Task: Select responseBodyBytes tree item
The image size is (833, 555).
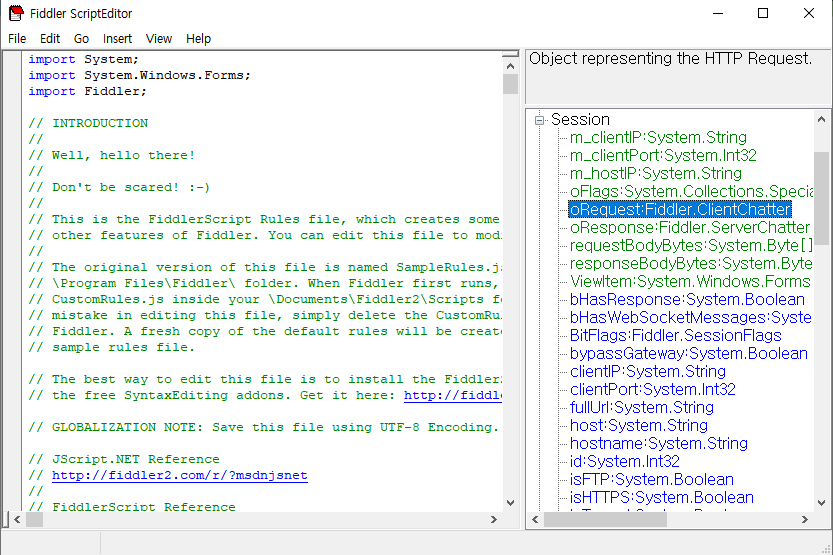Action: pyautogui.click(x=691, y=264)
